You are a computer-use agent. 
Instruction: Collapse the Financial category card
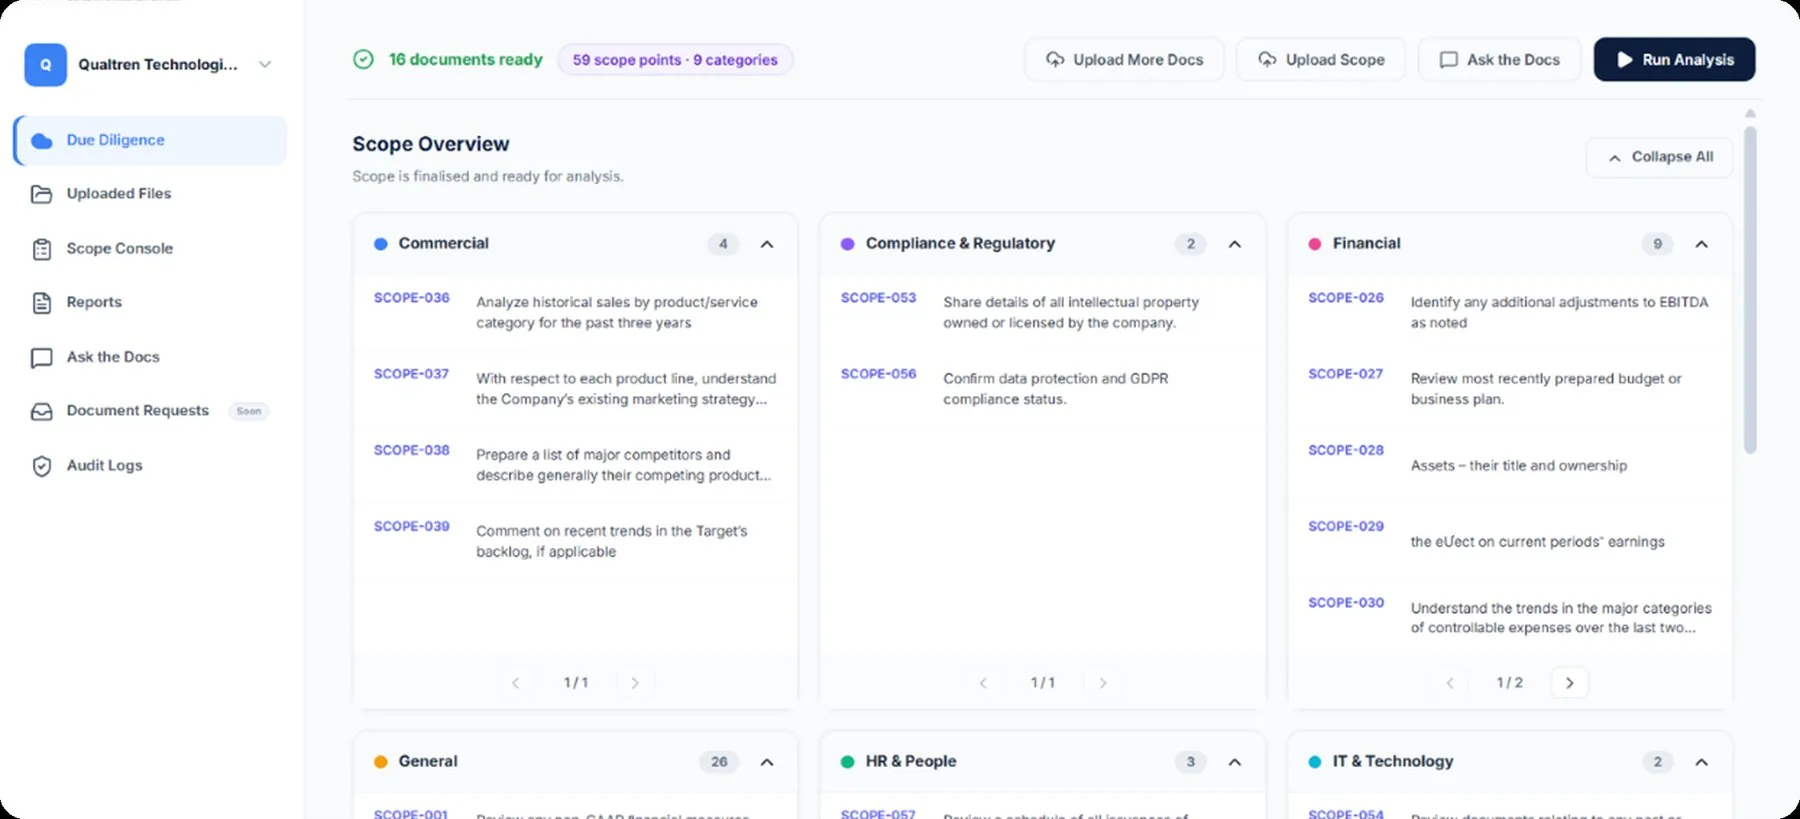pyautogui.click(x=1702, y=244)
